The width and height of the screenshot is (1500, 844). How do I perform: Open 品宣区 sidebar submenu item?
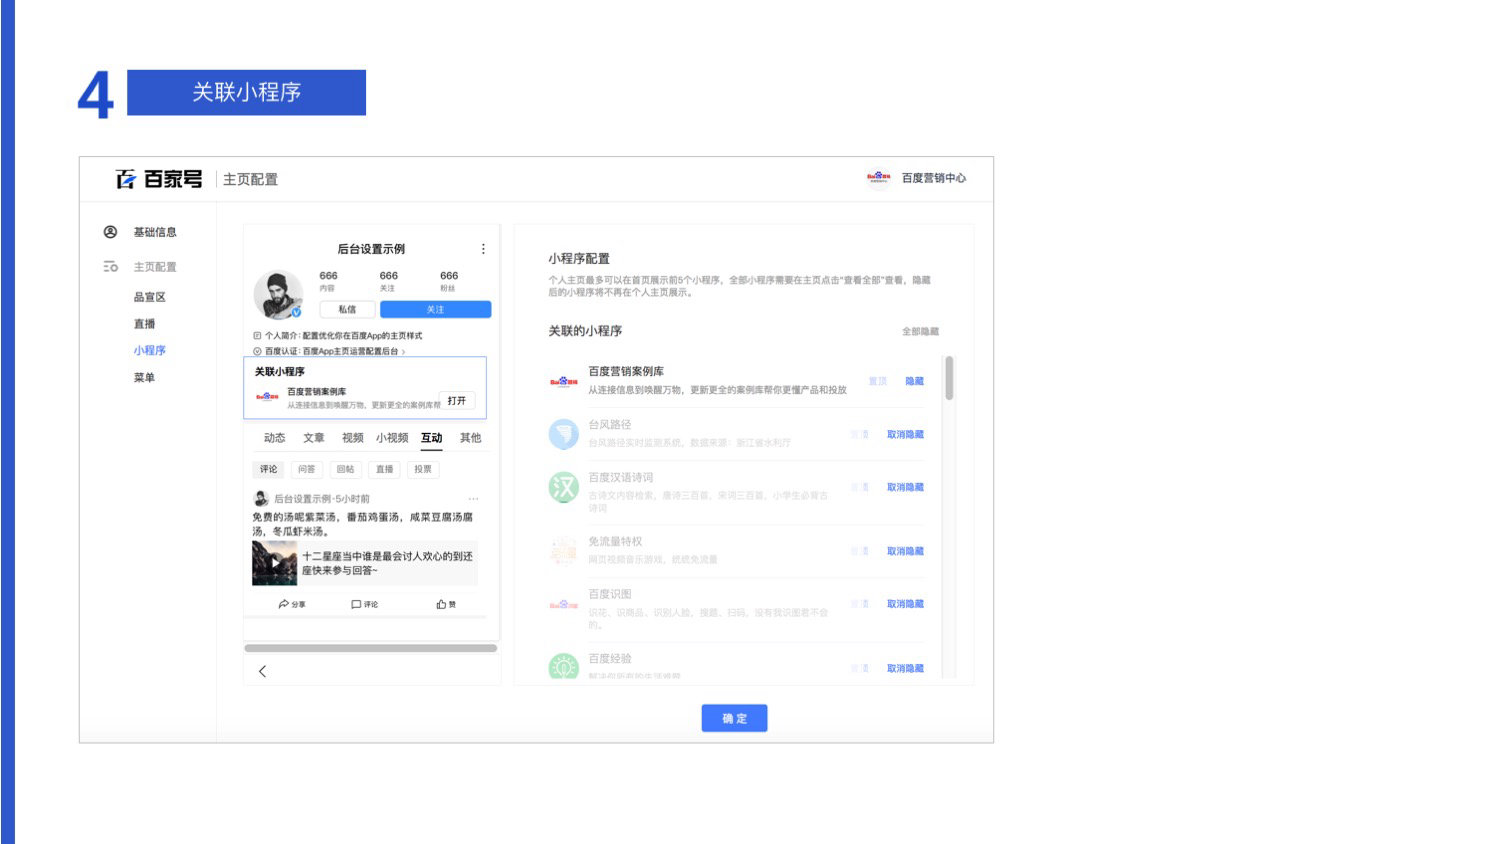pyautogui.click(x=150, y=297)
